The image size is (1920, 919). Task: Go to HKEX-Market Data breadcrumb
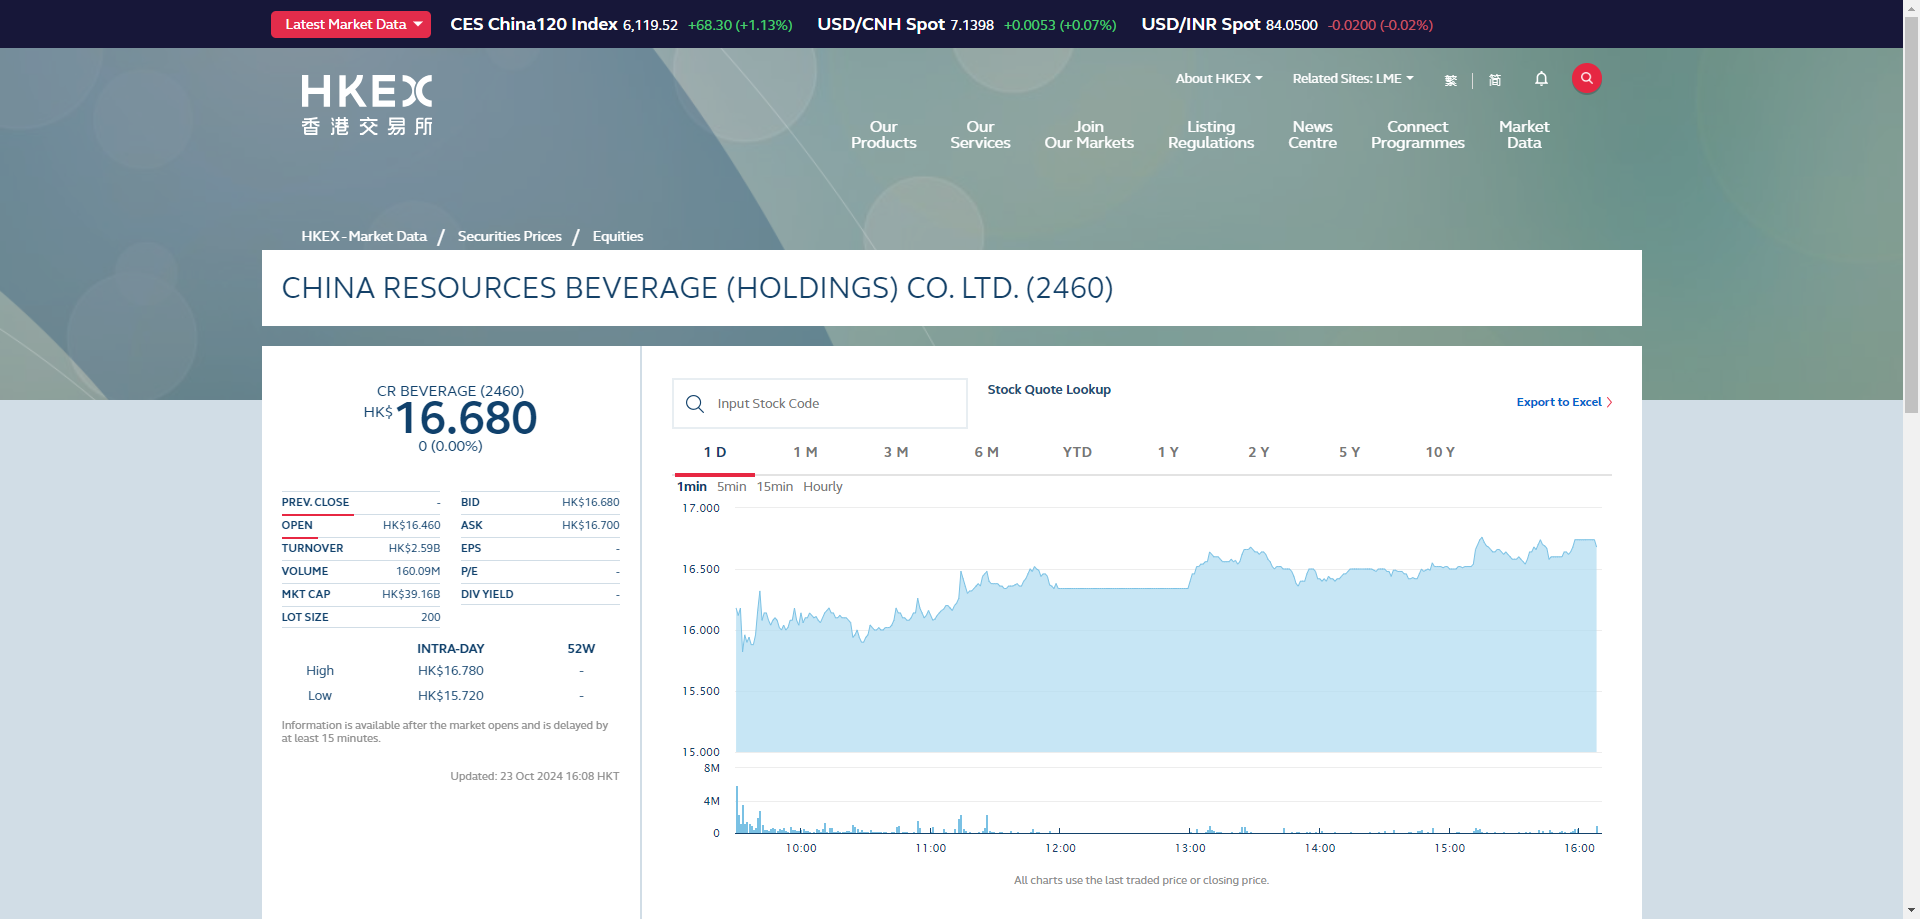(x=364, y=236)
